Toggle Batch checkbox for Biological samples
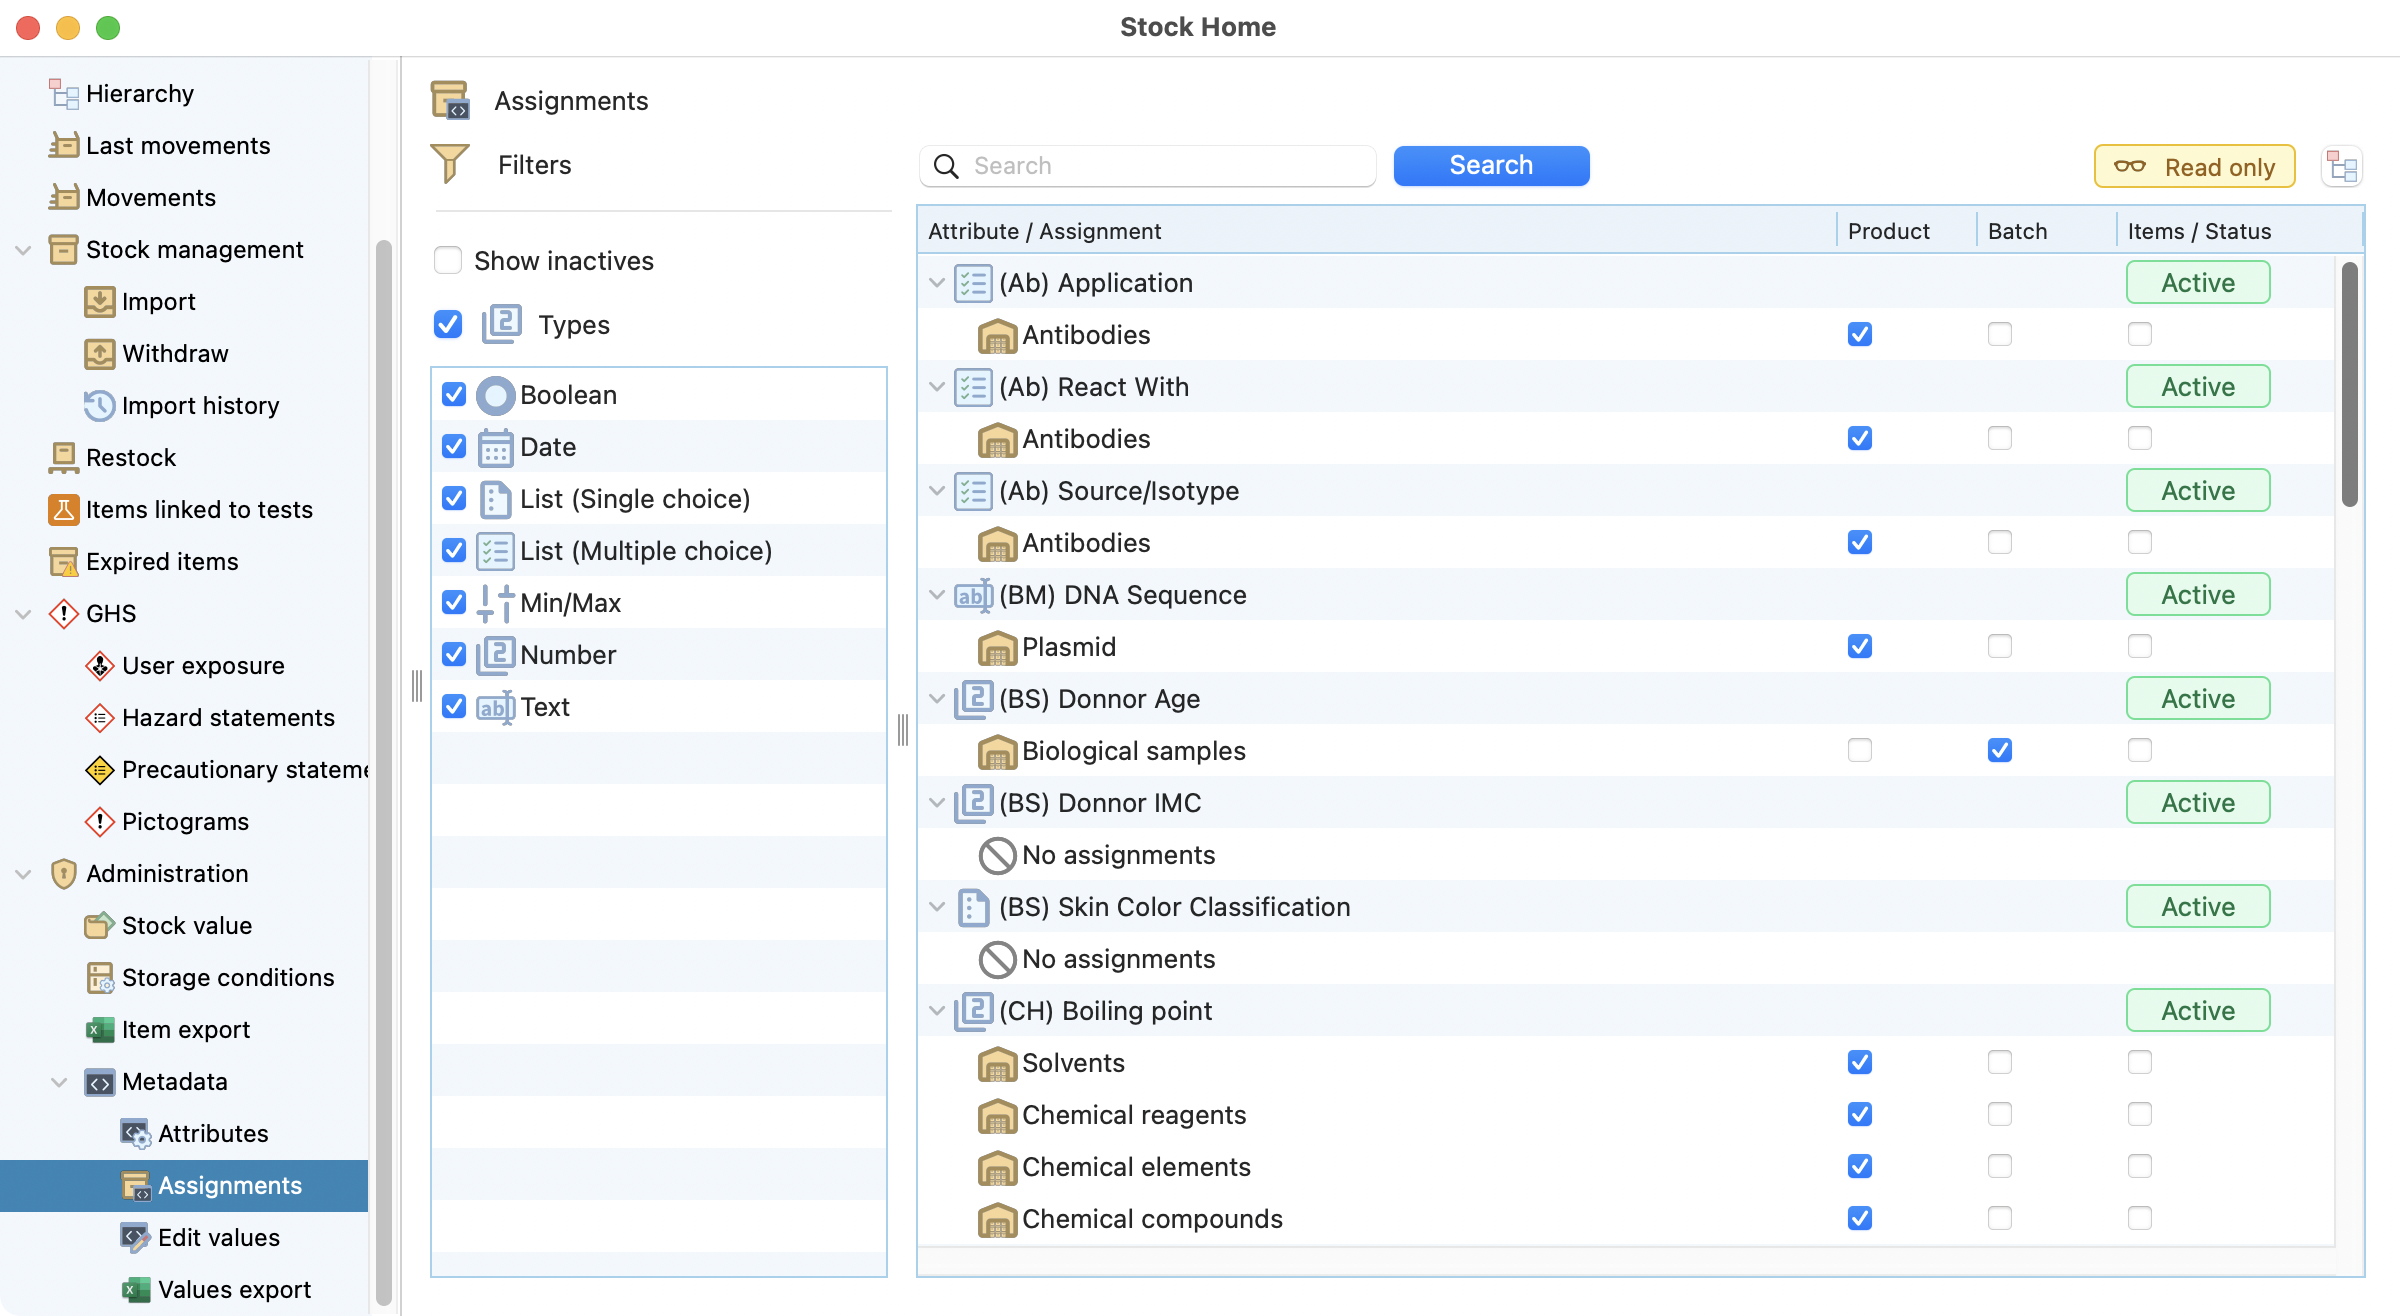This screenshot has width=2400, height=1316. (x=1999, y=750)
